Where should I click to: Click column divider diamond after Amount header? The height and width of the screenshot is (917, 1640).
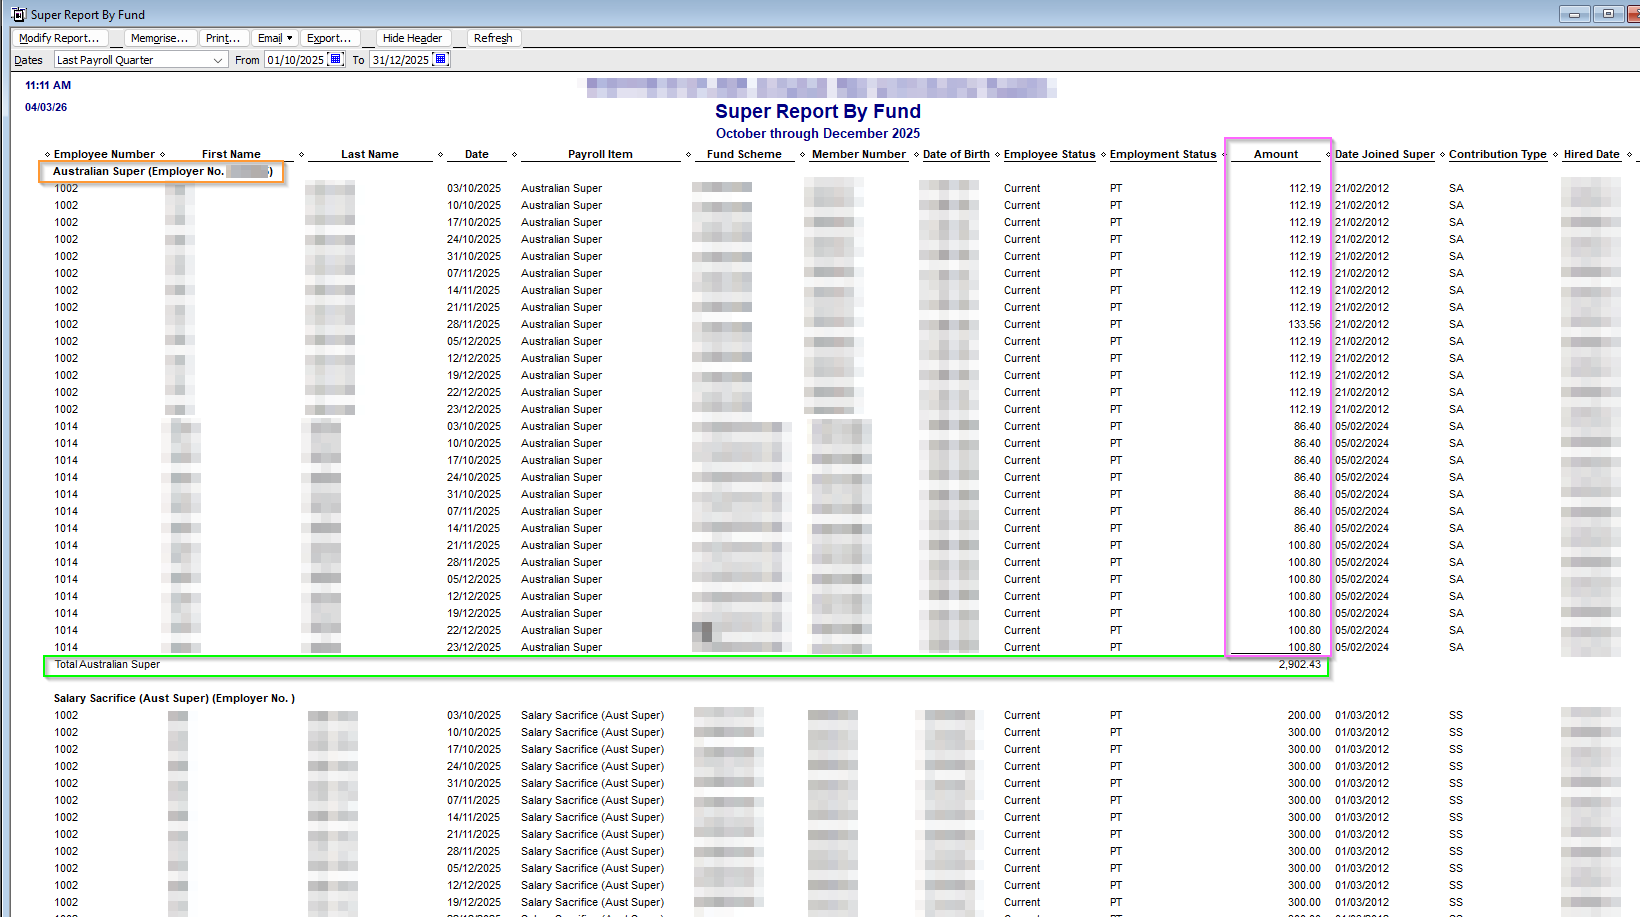(x=1328, y=155)
